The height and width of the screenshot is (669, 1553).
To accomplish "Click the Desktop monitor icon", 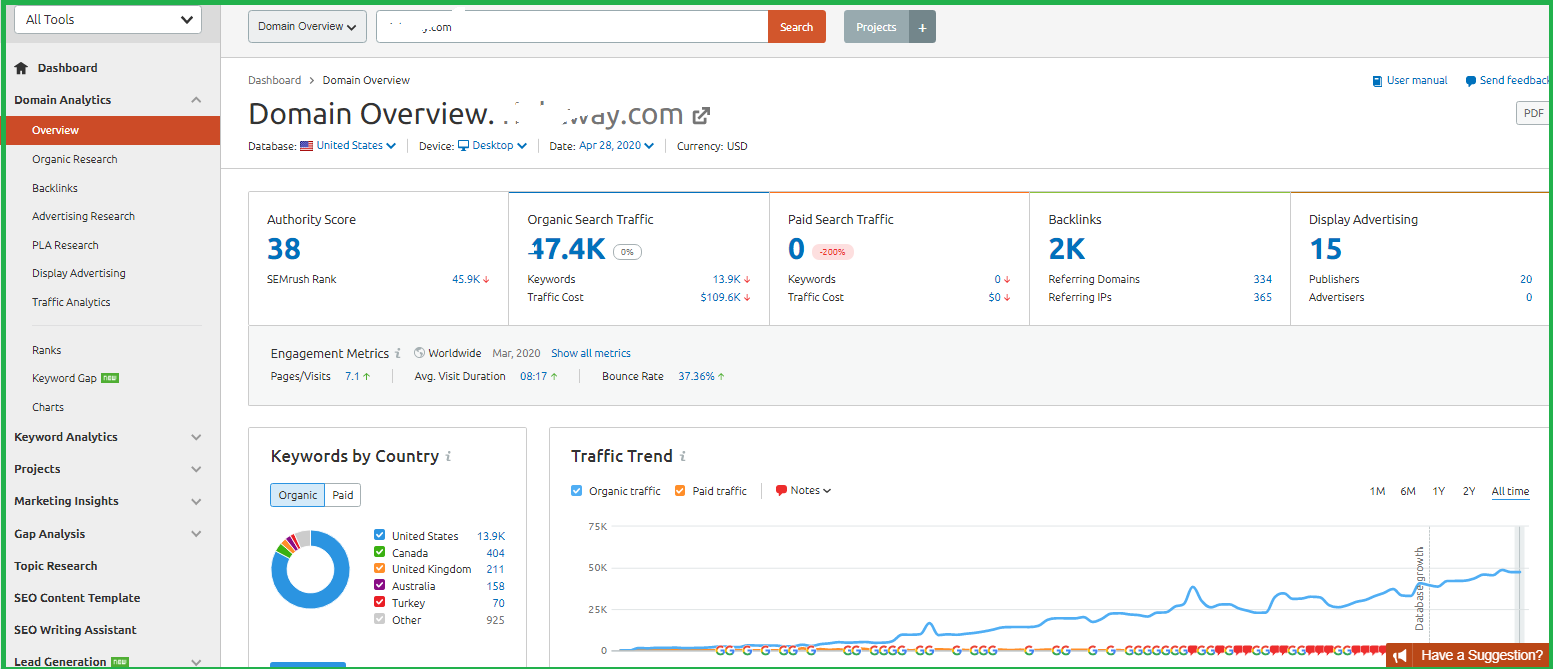I will (x=463, y=146).
